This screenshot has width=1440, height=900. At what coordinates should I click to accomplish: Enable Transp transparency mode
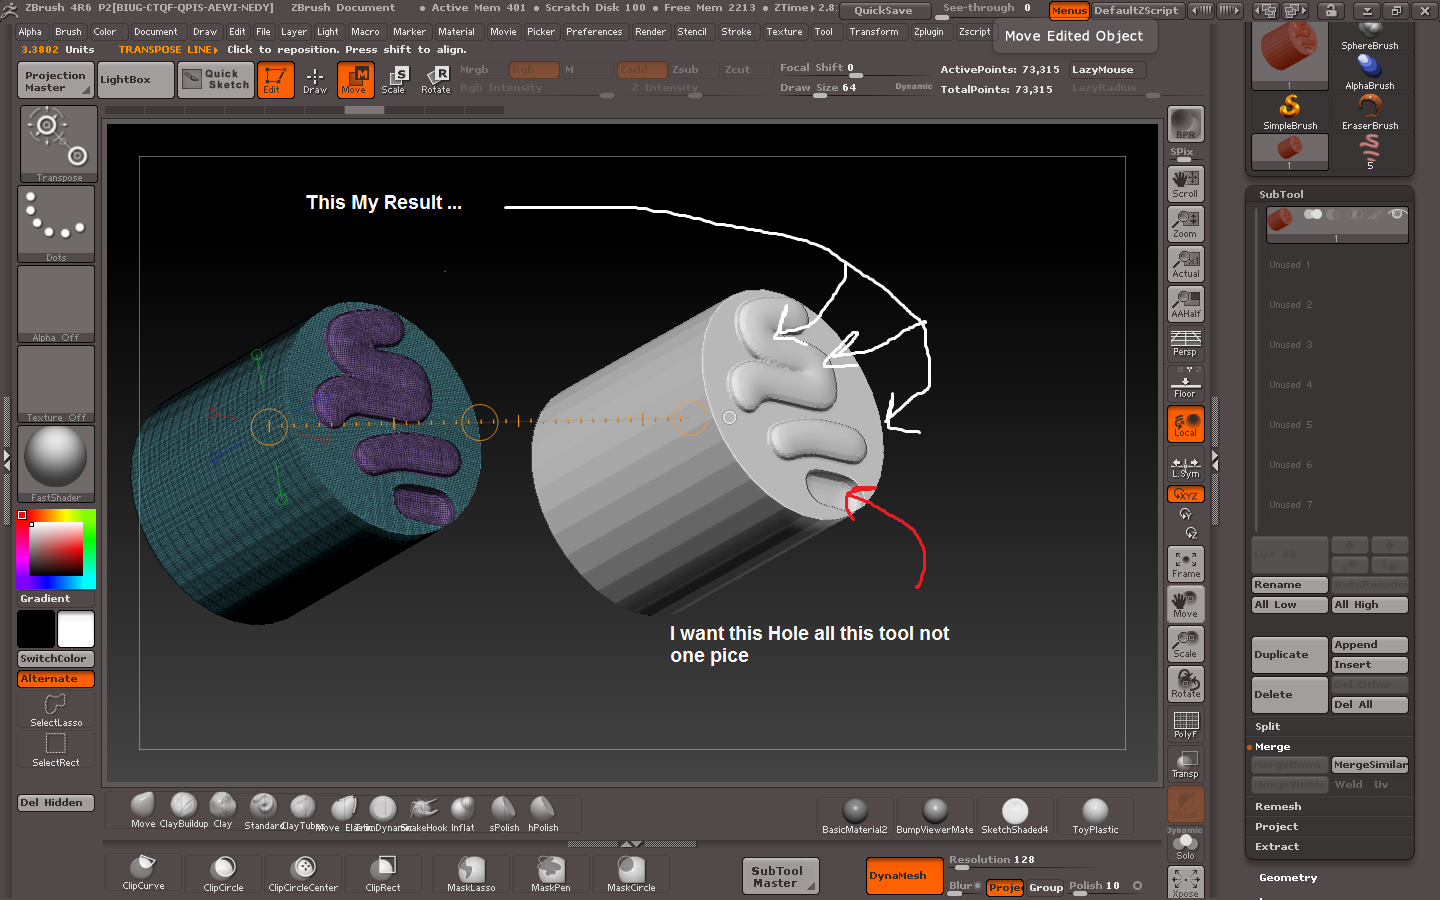coord(1185,765)
